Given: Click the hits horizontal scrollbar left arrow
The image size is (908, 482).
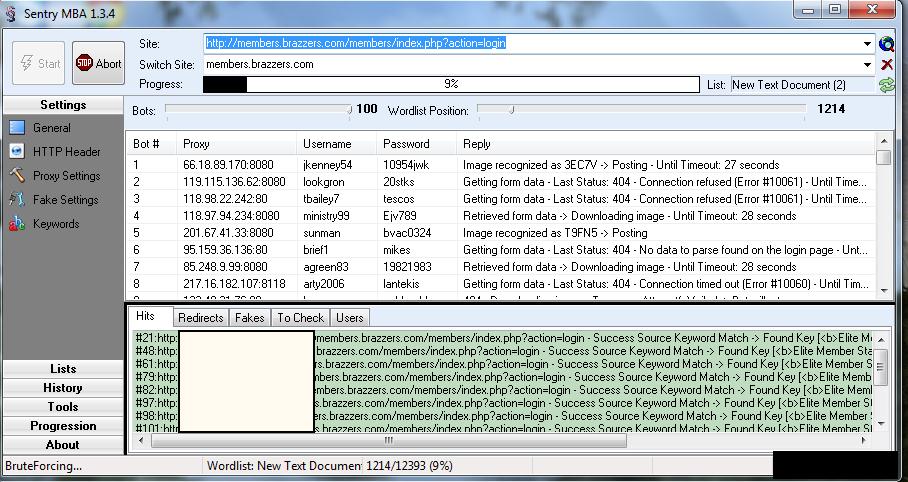Looking at the screenshot, I should [x=141, y=440].
